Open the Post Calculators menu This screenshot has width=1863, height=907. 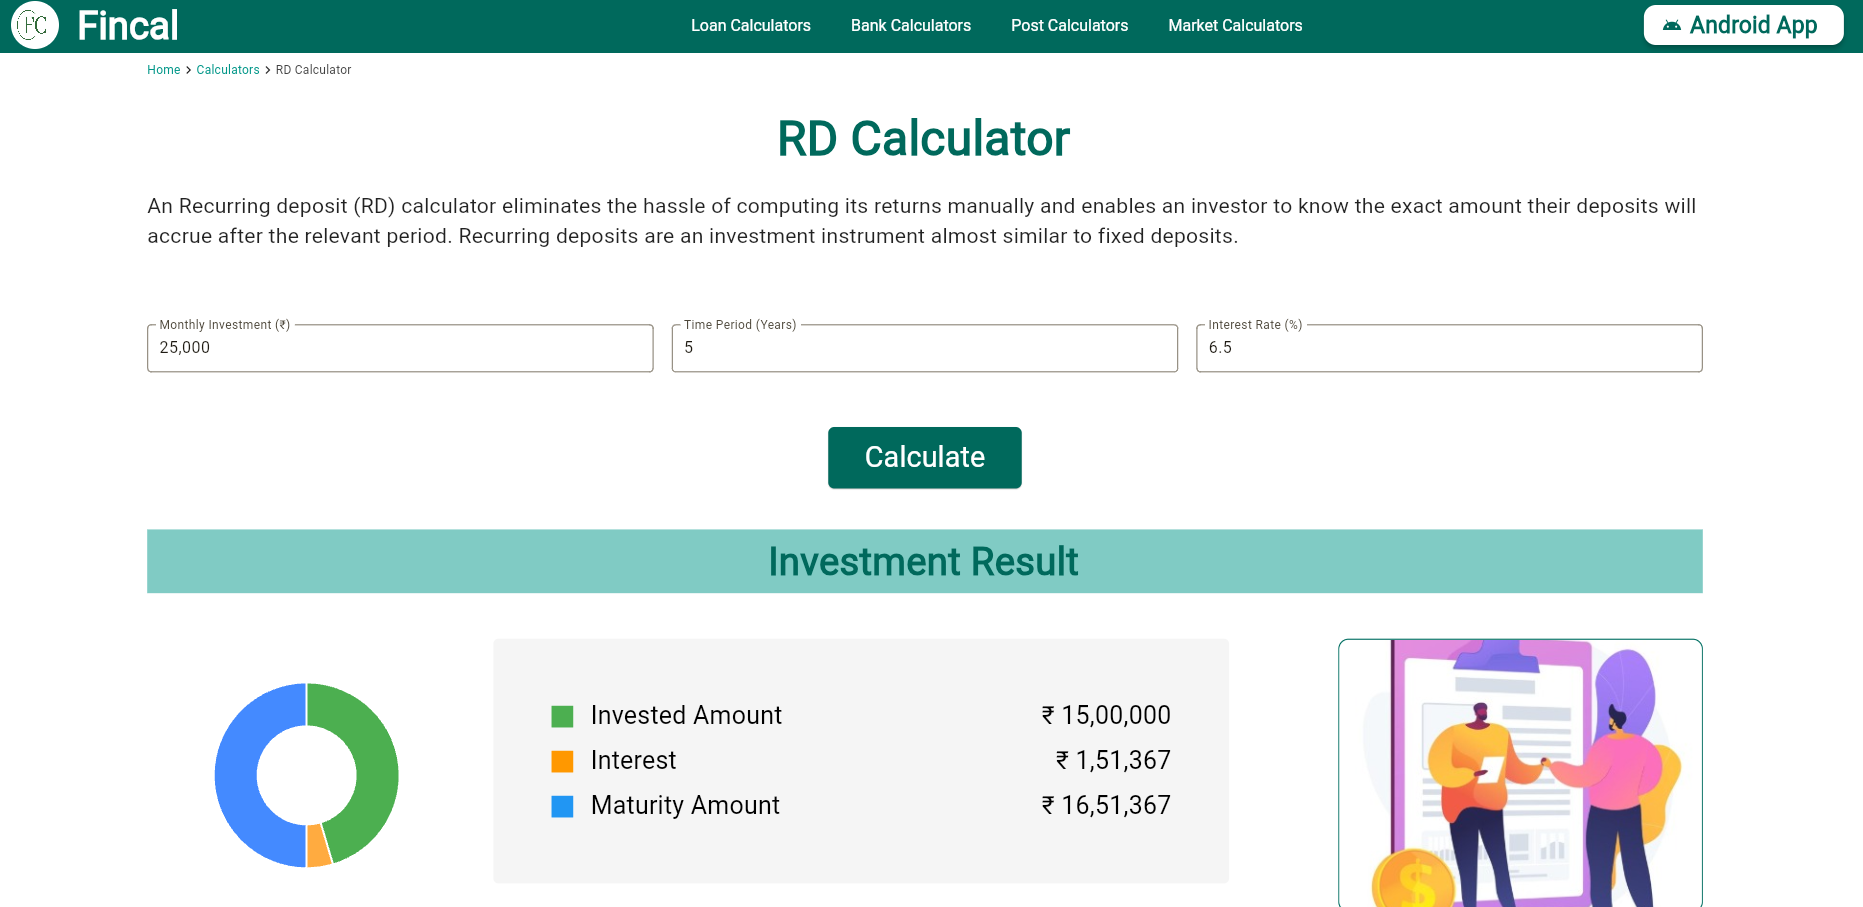point(1069,25)
